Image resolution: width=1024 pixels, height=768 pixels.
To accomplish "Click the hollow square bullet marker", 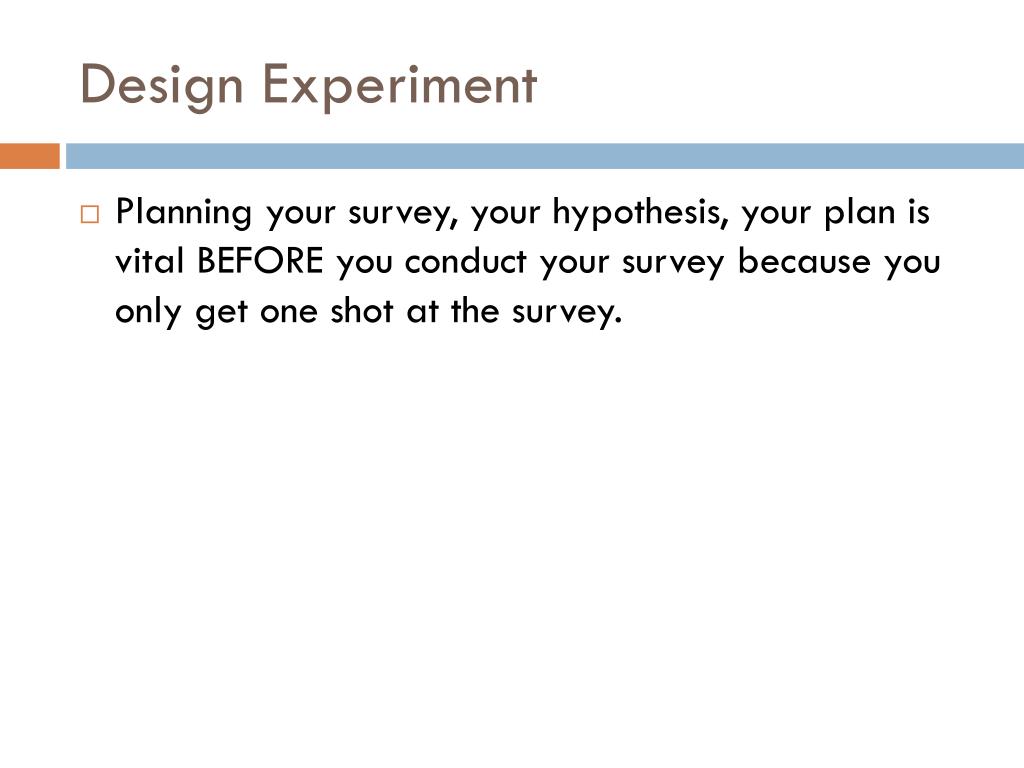I will click(x=90, y=214).
